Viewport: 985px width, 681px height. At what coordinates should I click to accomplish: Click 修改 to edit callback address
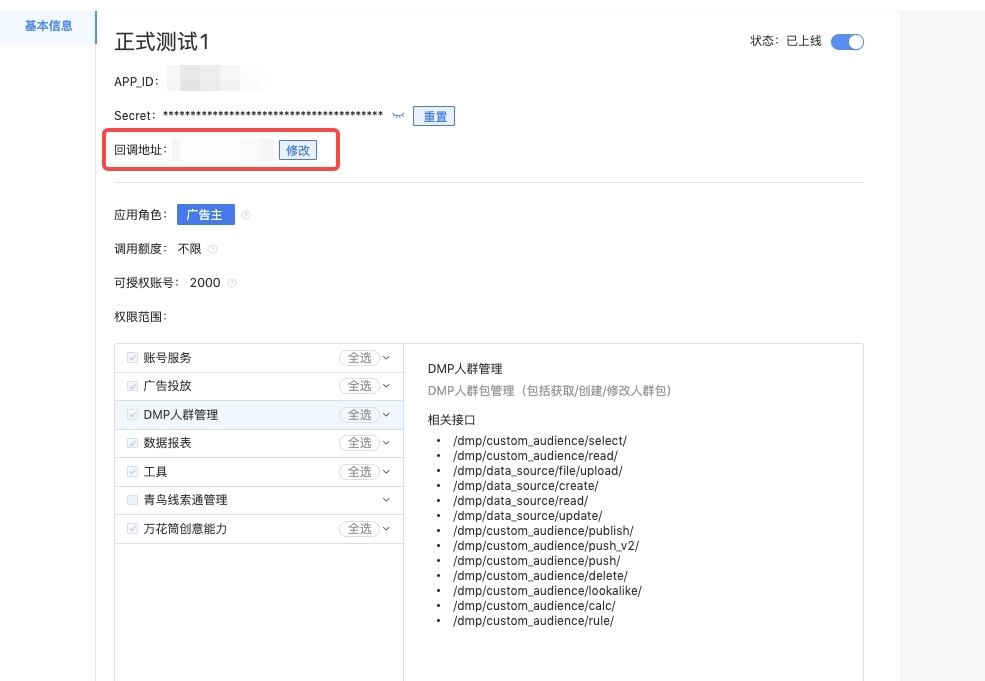point(298,150)
